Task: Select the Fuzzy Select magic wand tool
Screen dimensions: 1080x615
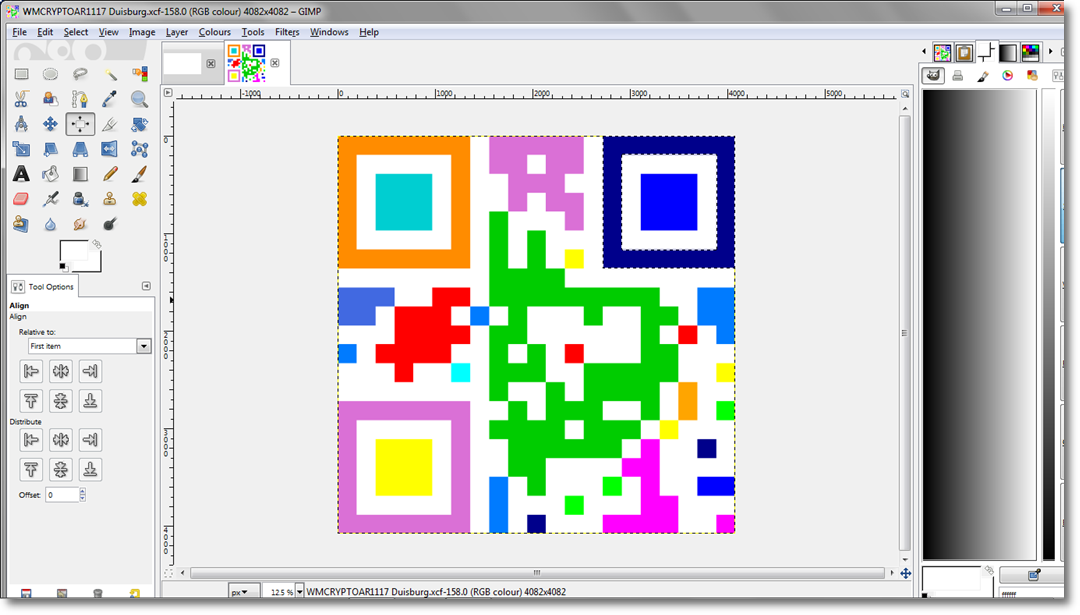Action: (110, 74)
